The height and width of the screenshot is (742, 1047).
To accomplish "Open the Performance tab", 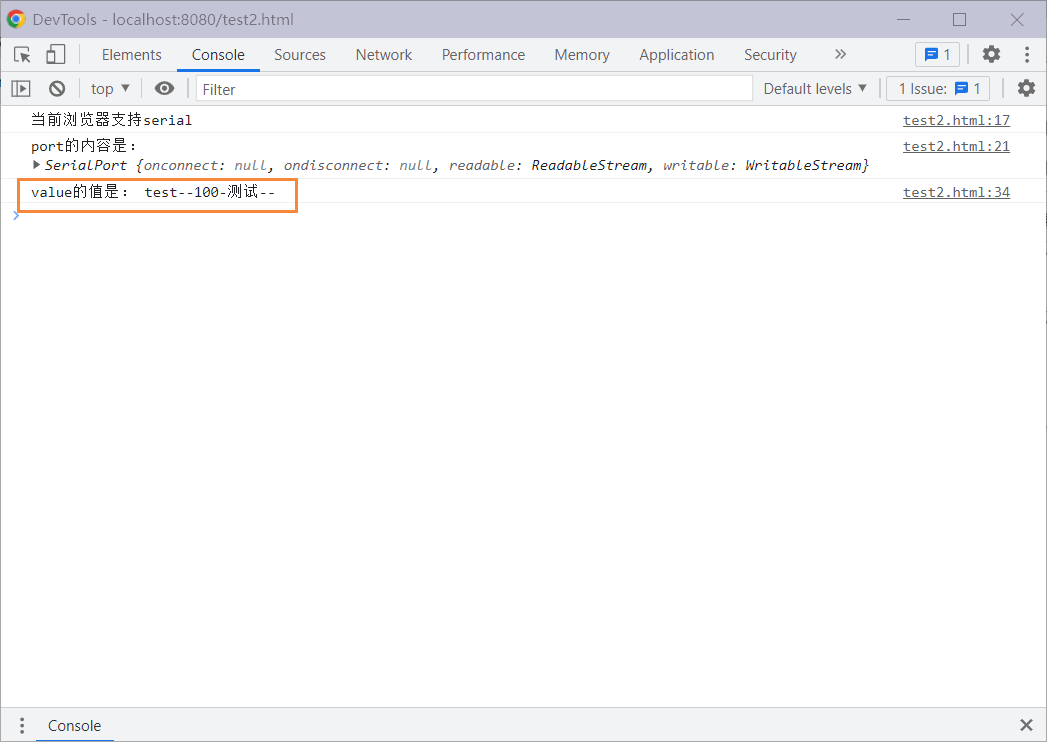I will (483, 55).
